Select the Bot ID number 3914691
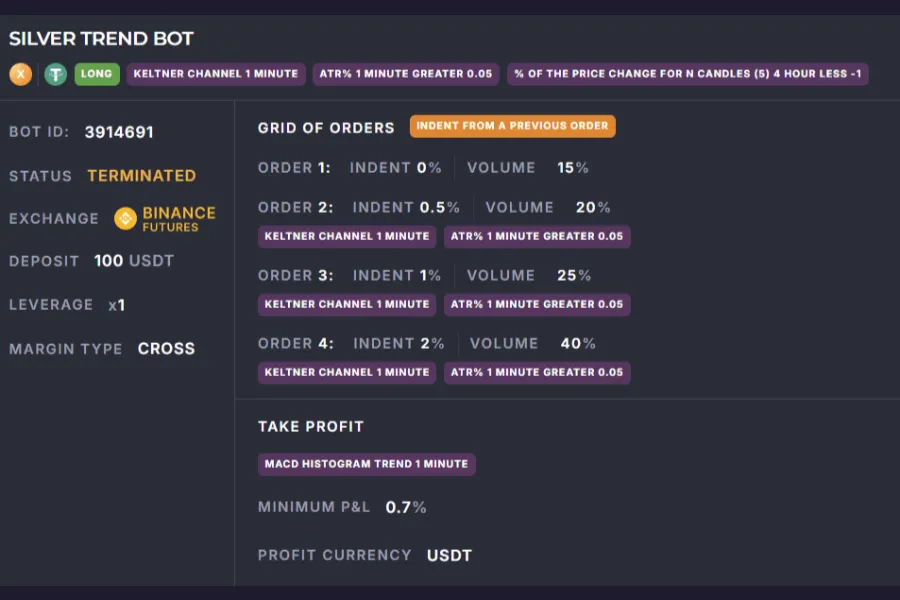This screenshot has width=900, height=600. pos(119,132)
